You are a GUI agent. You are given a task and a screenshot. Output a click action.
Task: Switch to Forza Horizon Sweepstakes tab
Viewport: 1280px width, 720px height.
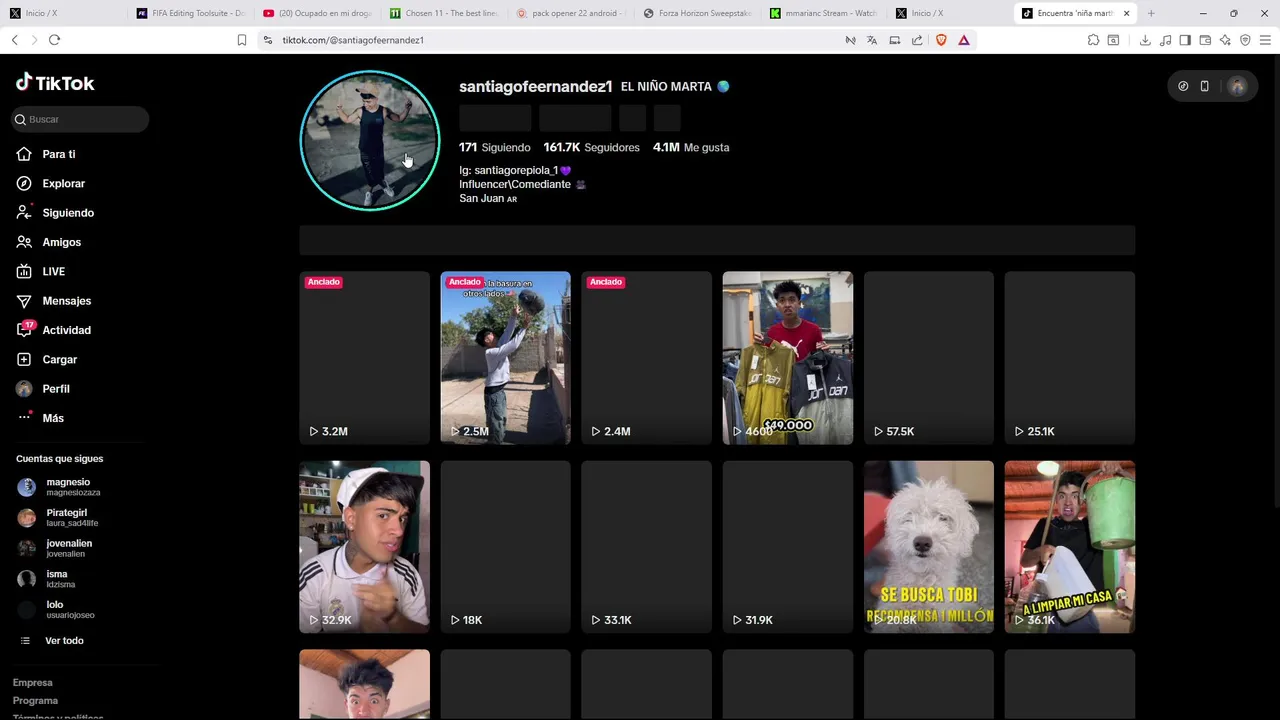point(698,13)
